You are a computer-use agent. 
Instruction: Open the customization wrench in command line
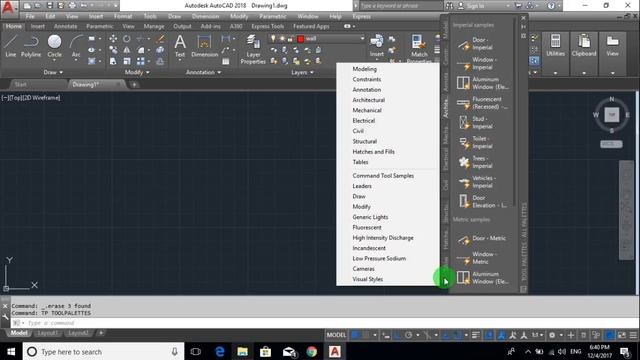[5, 317]
